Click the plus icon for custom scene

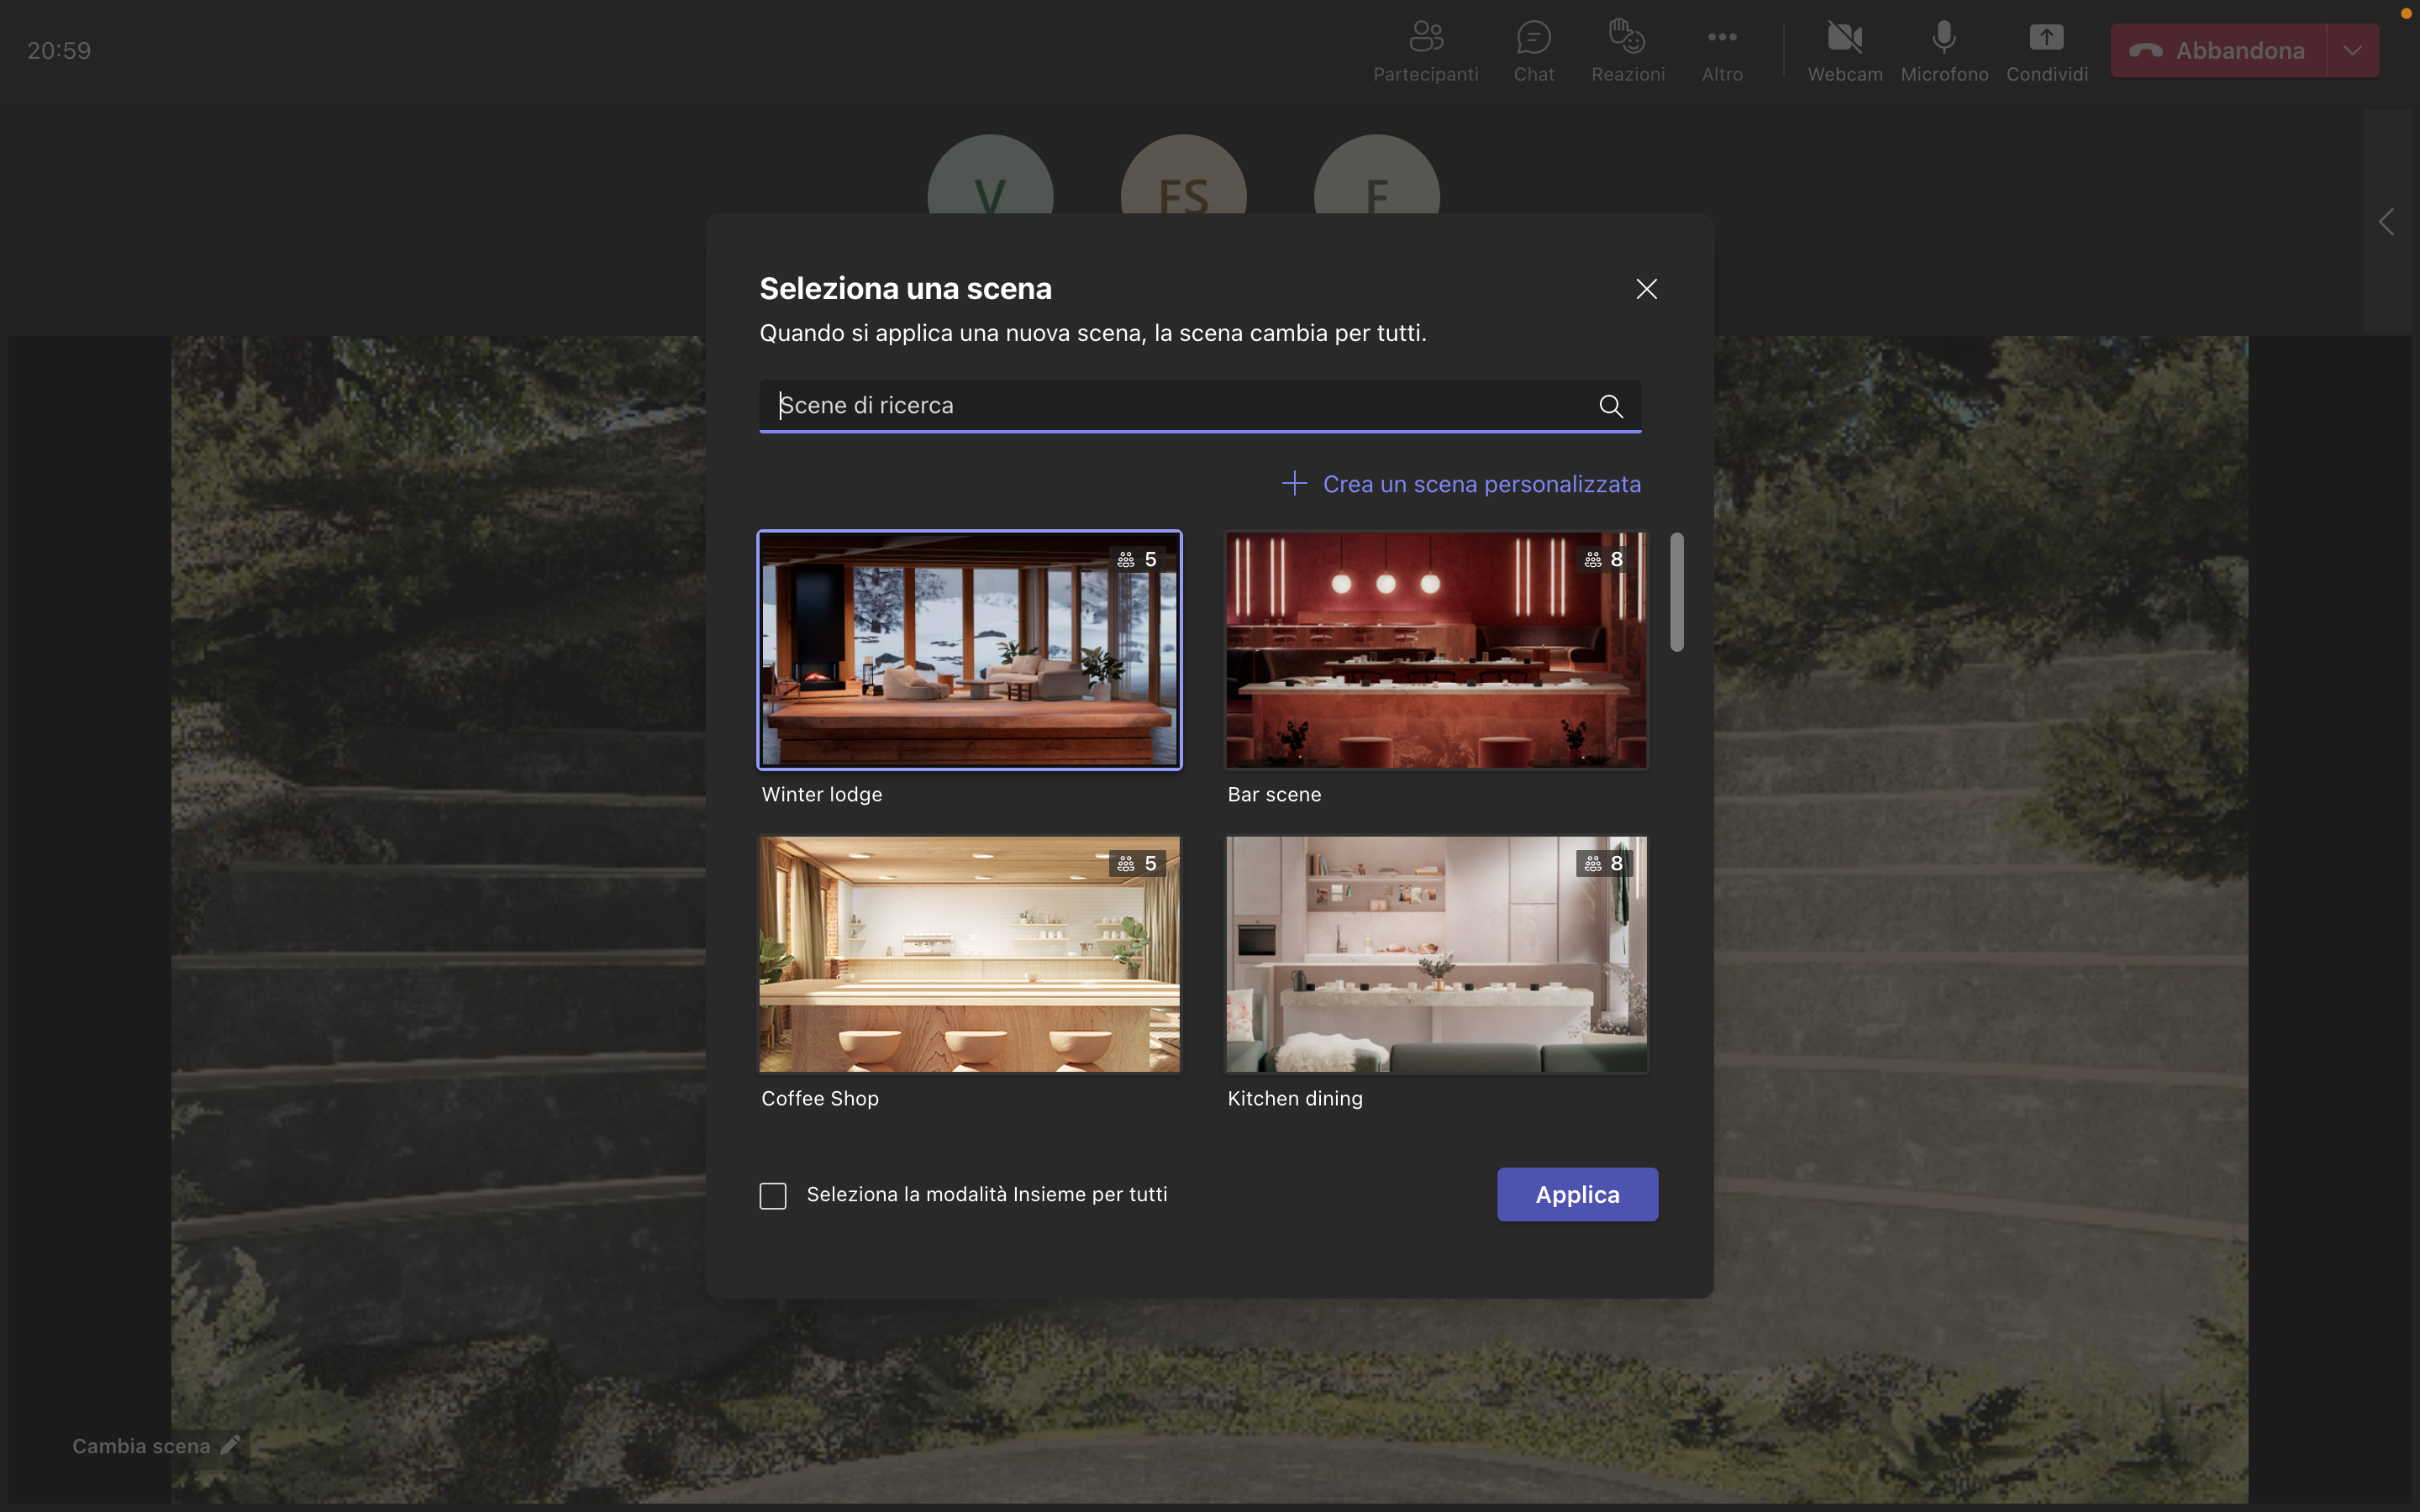tap(1294, 484)
